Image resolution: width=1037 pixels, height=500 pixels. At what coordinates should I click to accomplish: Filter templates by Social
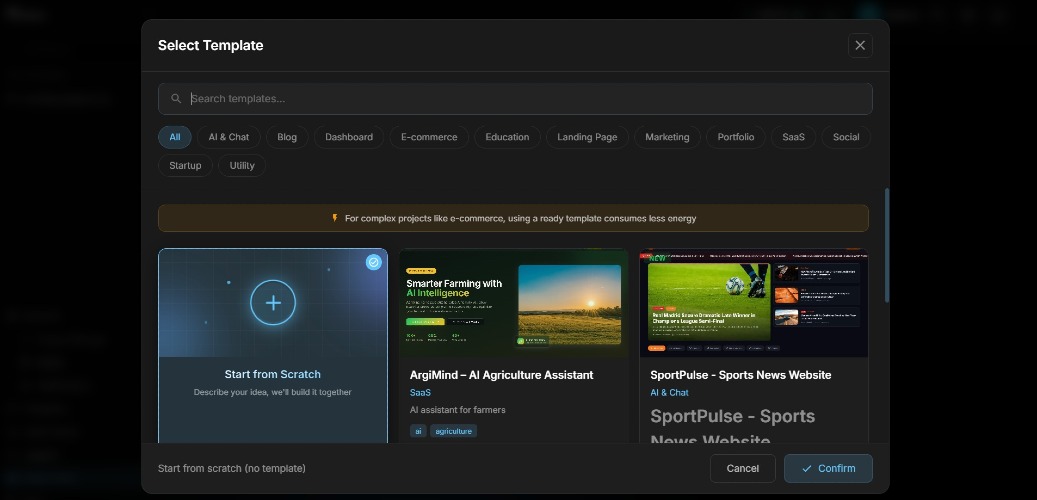846,137
